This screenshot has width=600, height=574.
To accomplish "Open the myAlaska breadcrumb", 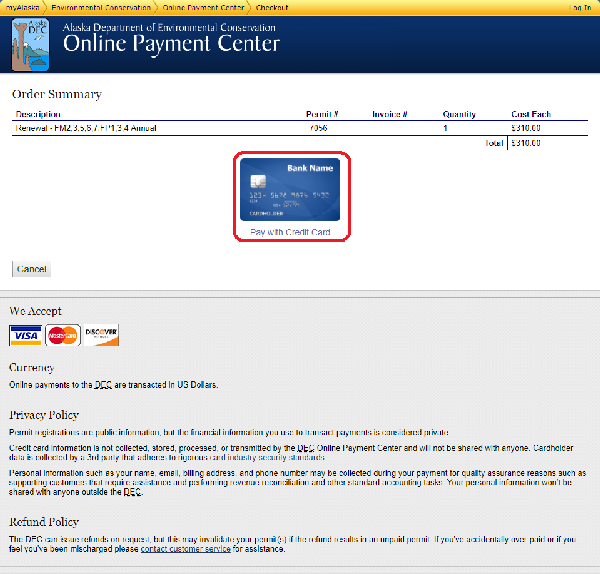I will (20, 6).
